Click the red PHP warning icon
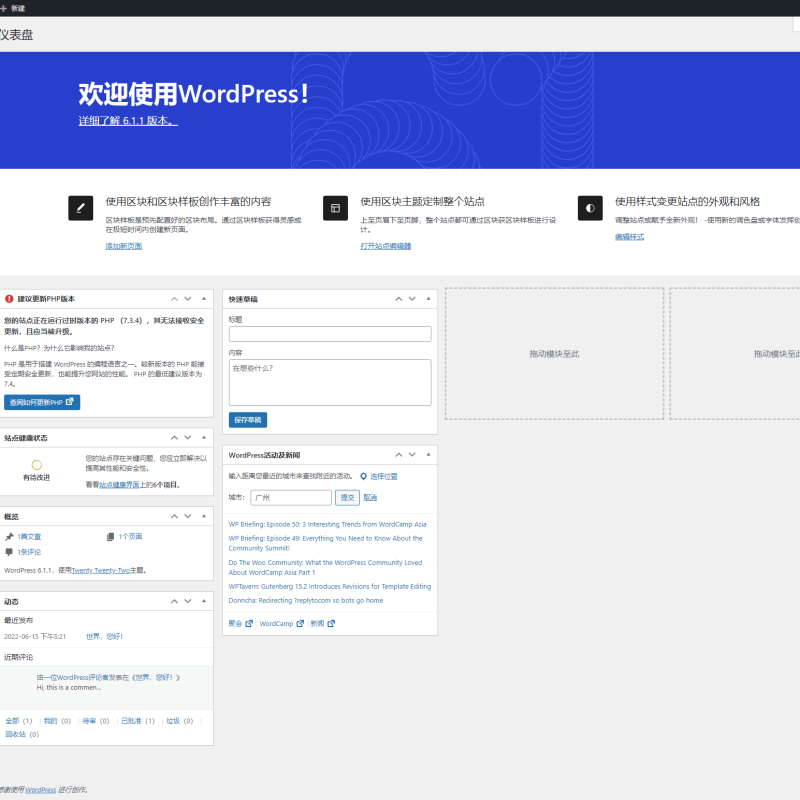This screenshot has width=800, height=800. [9, 299]
